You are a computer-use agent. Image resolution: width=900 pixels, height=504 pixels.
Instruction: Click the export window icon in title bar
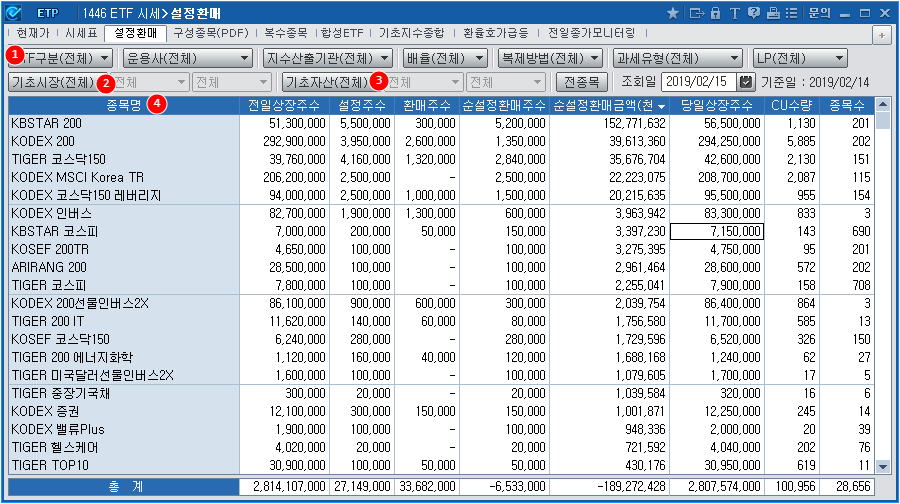(x=696, y=13)
